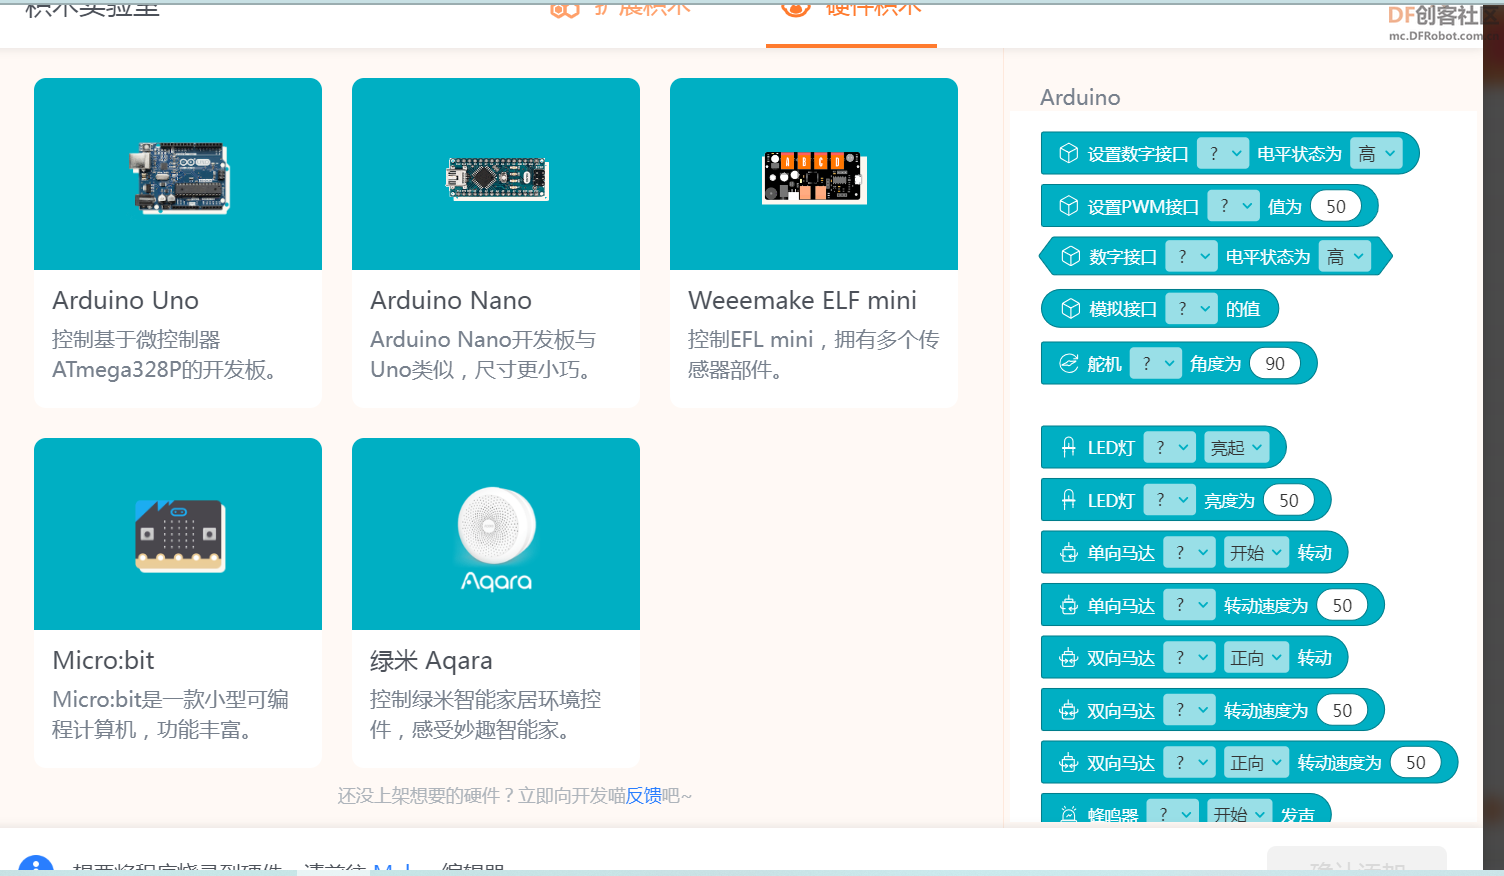The image size is (1504, 876).
Task: Edit 双向马达 转动速度为 value 50 without direction
Action: click(x=1342, y=710)
